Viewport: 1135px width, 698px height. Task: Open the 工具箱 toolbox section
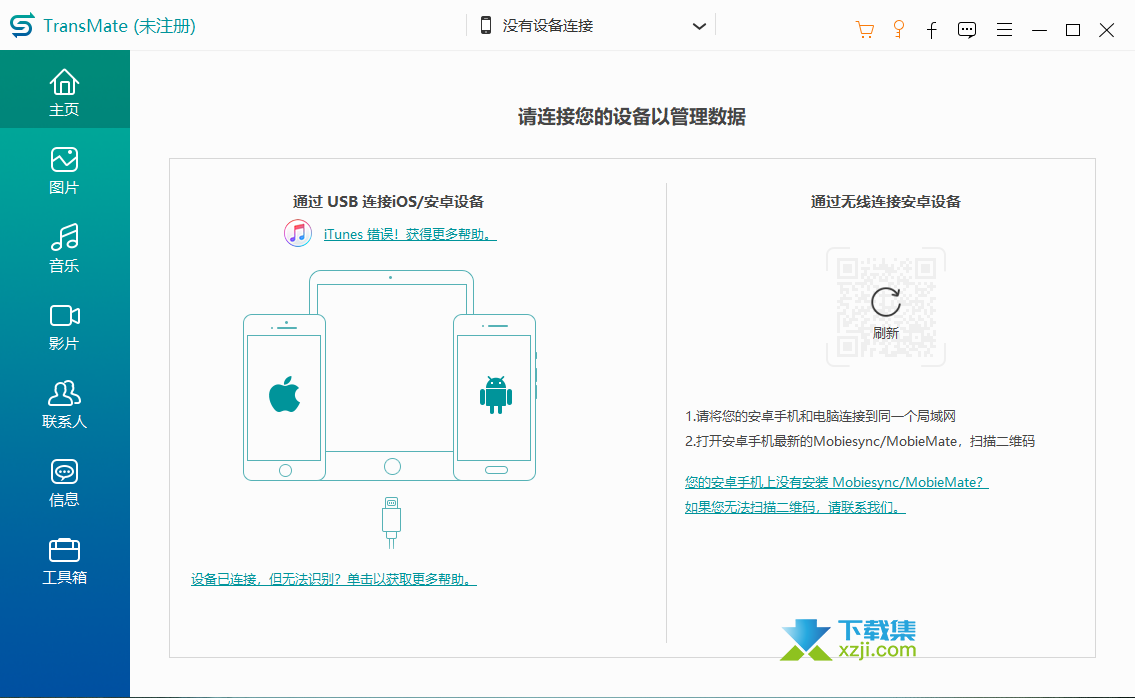pos(64,560)
